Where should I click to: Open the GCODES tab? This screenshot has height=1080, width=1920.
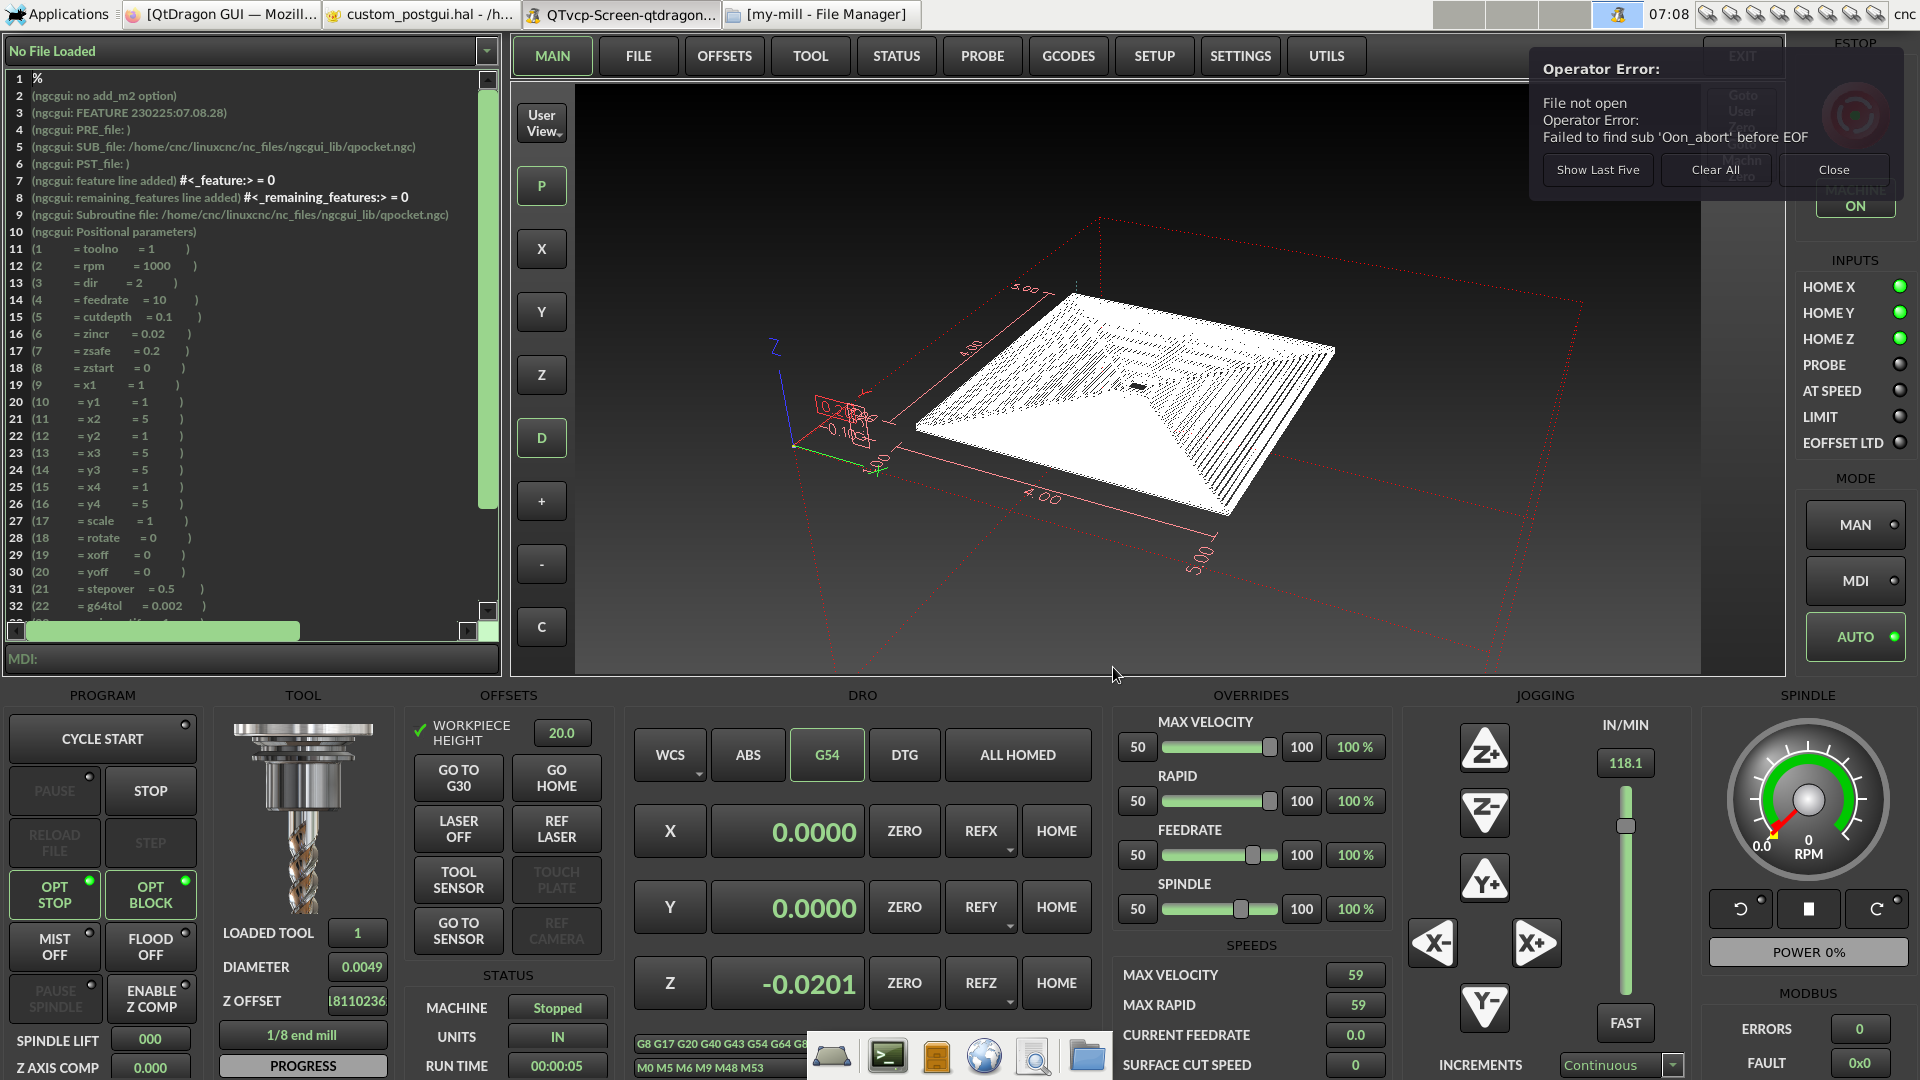[x=1069, y=56]
